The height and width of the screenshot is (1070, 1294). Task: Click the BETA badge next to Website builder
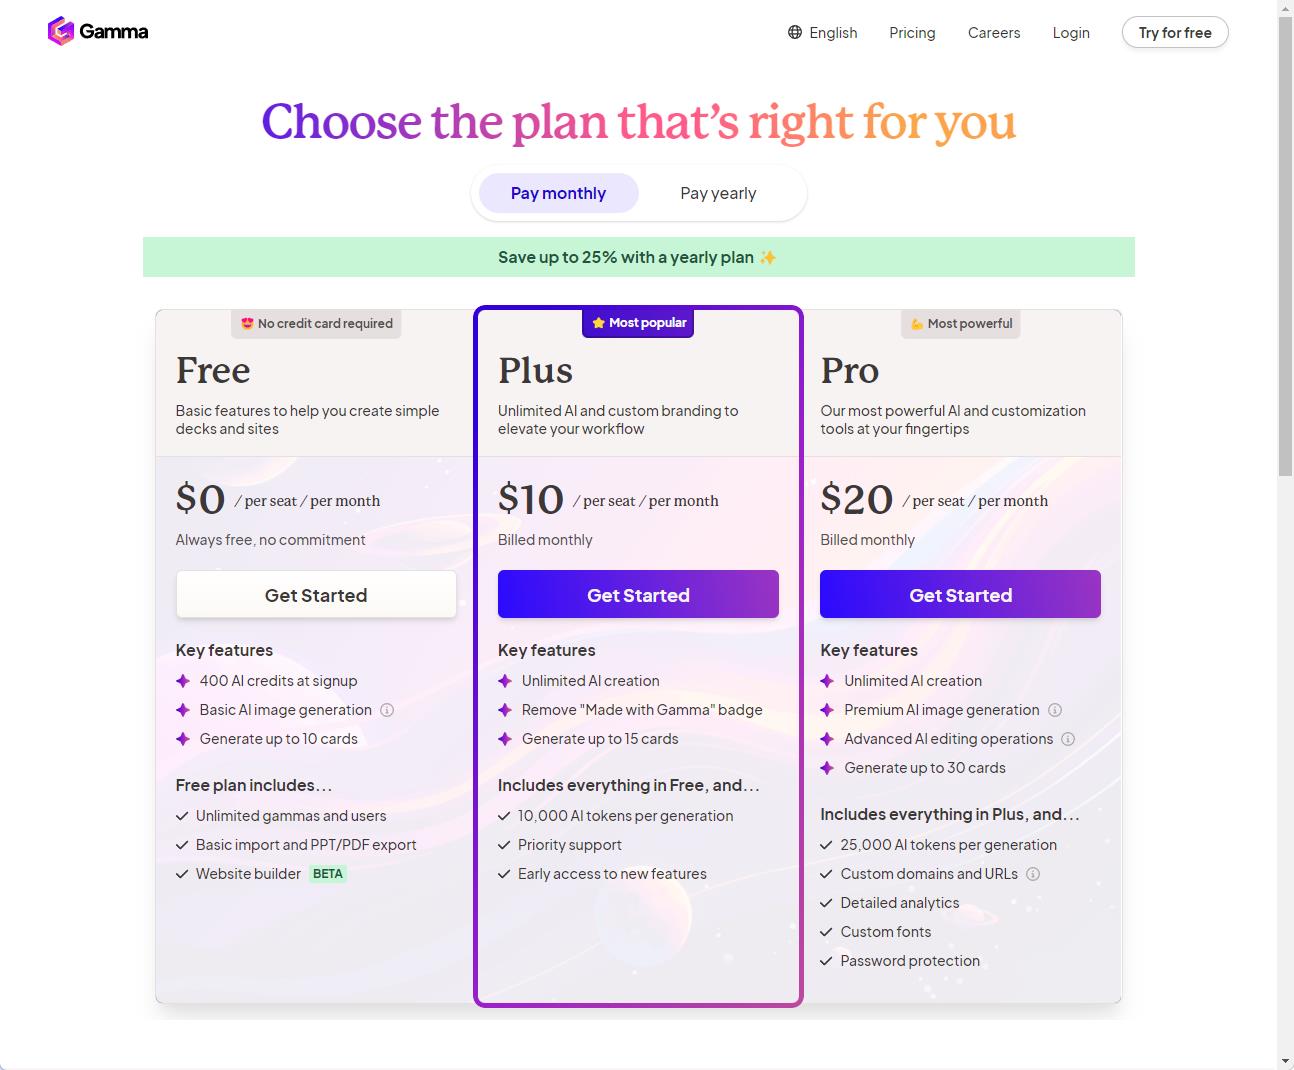(x=328, y=874)
